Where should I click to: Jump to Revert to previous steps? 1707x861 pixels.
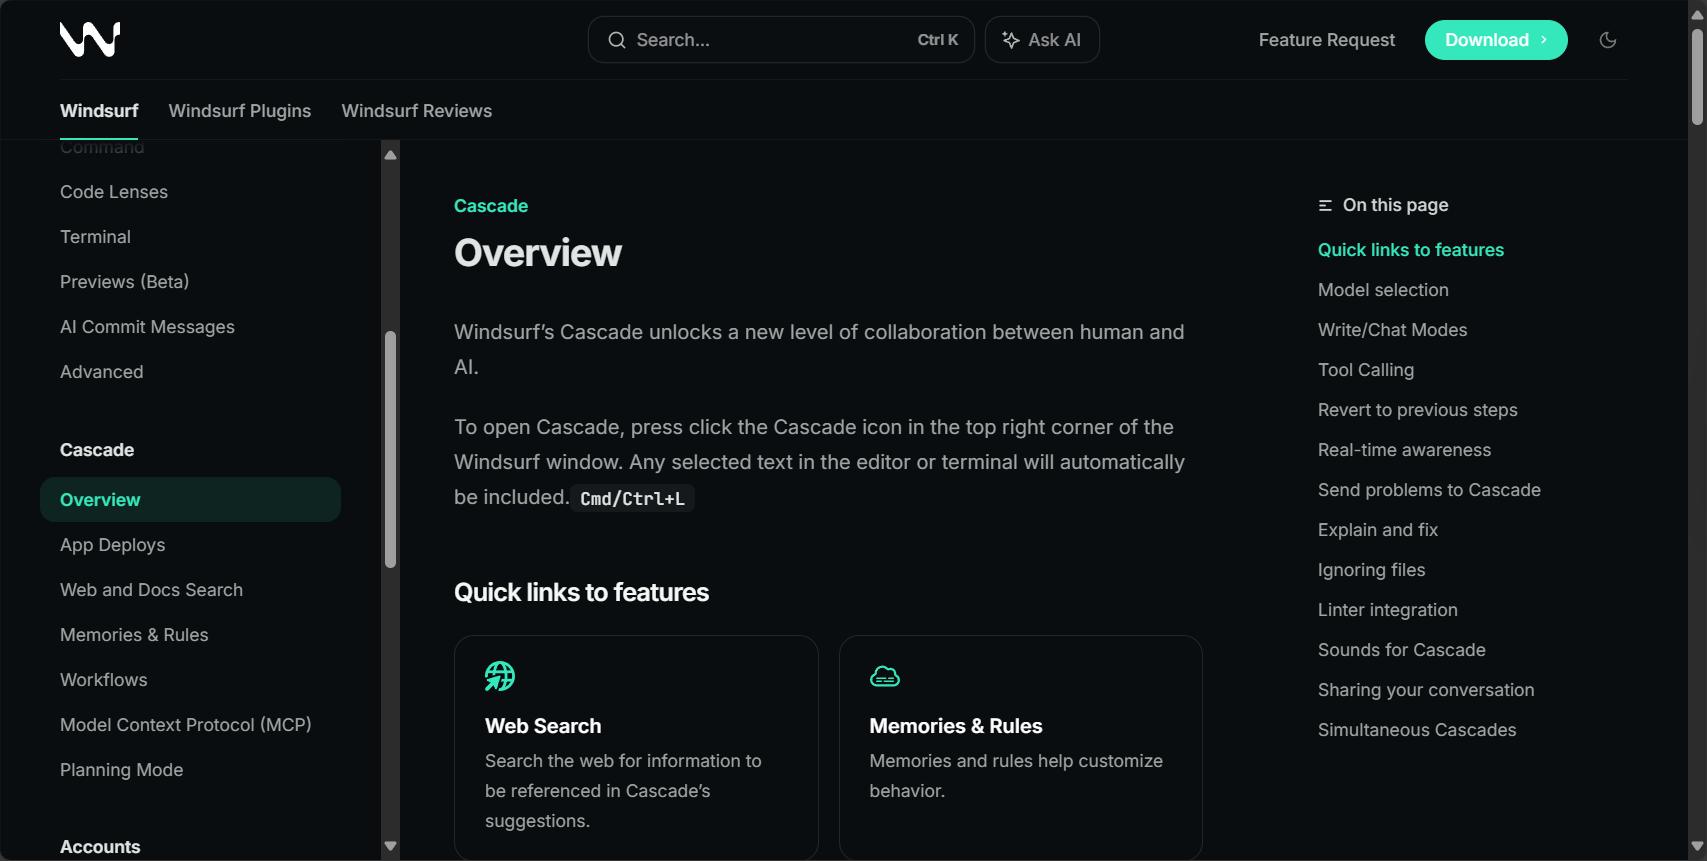pyautogui.click(x=1418, y=410)
